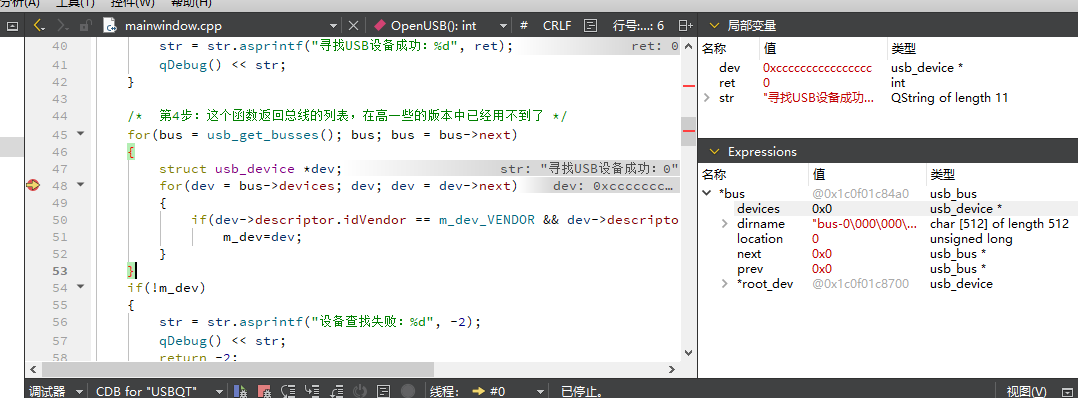Click line number 53 in the gutter

(x=60, y=271)
